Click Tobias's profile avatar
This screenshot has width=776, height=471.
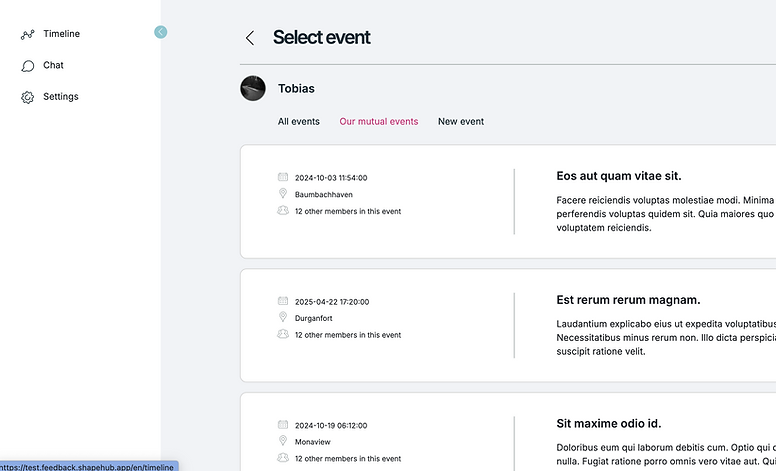[x=253, y=88]
